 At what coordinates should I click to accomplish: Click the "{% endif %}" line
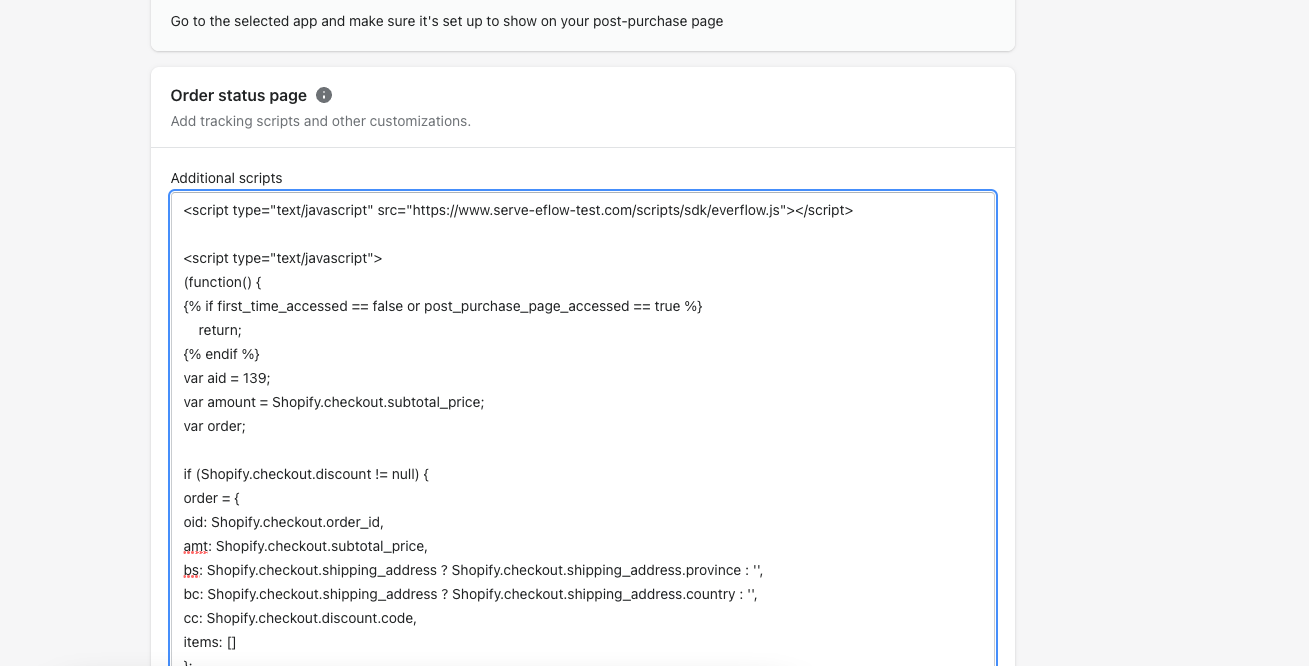pyautogui.click(x=222, y=354)
